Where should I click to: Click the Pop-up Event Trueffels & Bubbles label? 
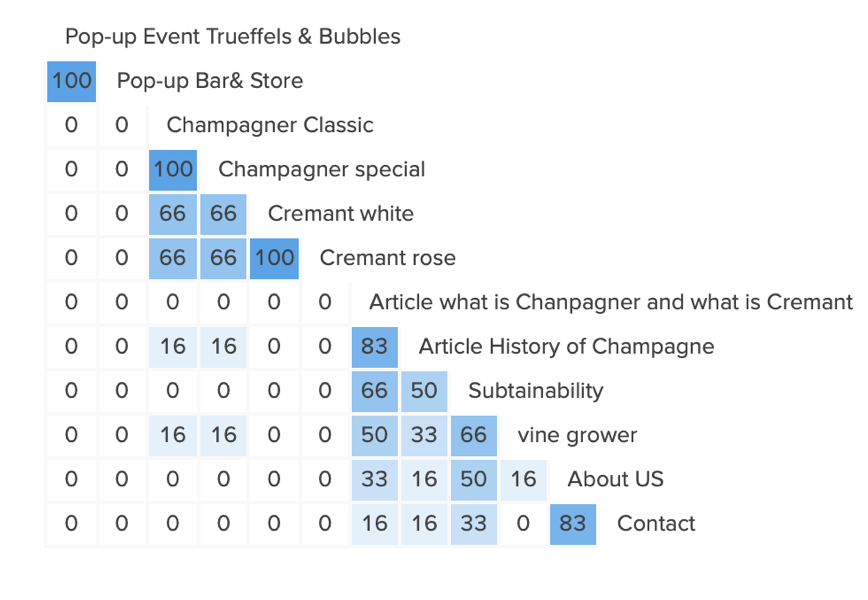[x=232, y=37]
